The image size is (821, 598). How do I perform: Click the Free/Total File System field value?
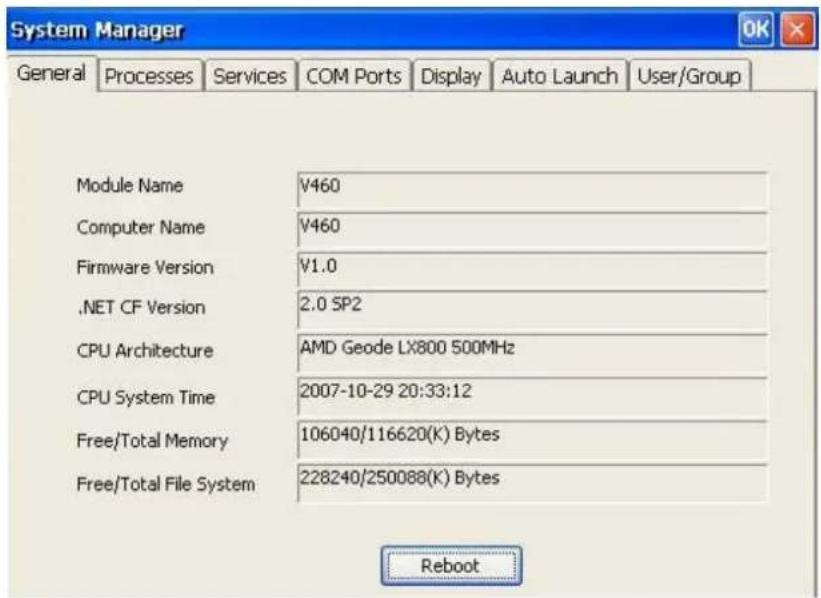tap(532, 483)
